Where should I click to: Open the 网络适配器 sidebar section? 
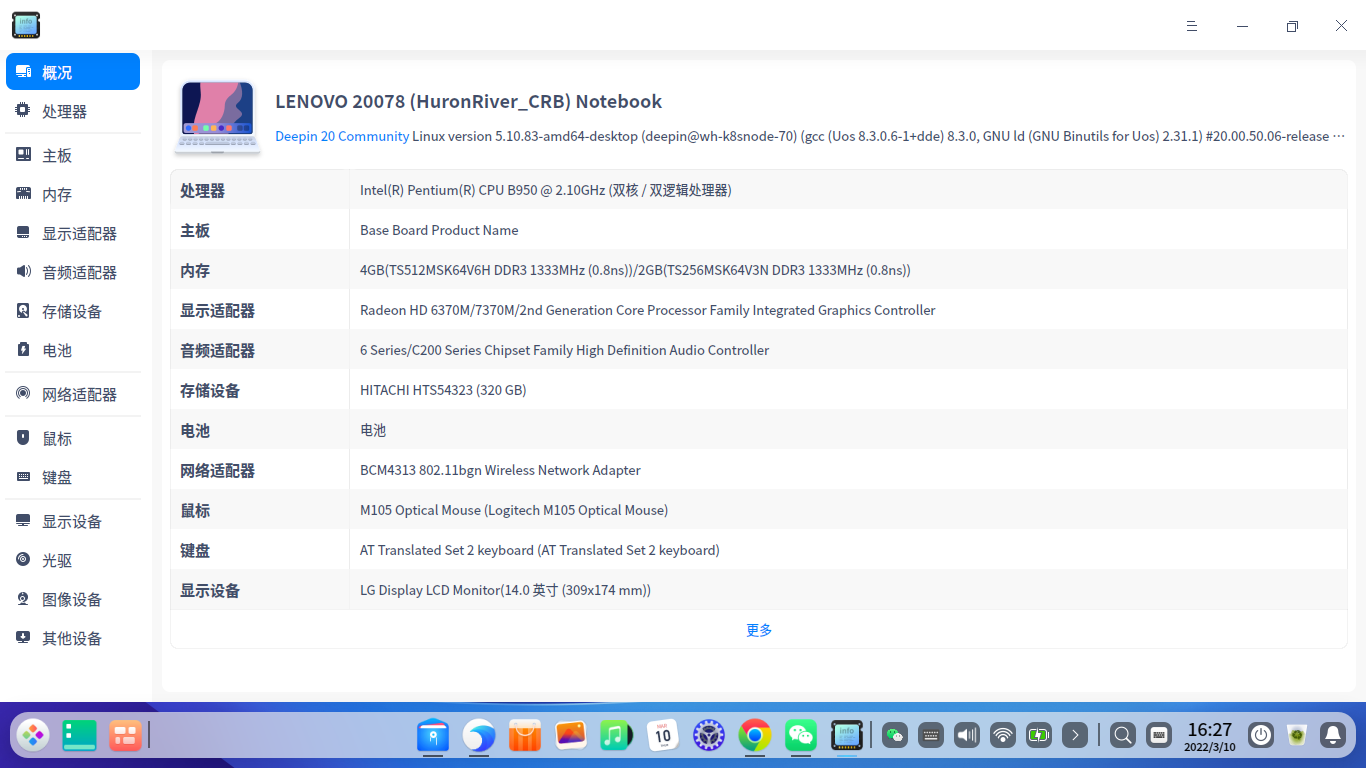tap(73, 394)
